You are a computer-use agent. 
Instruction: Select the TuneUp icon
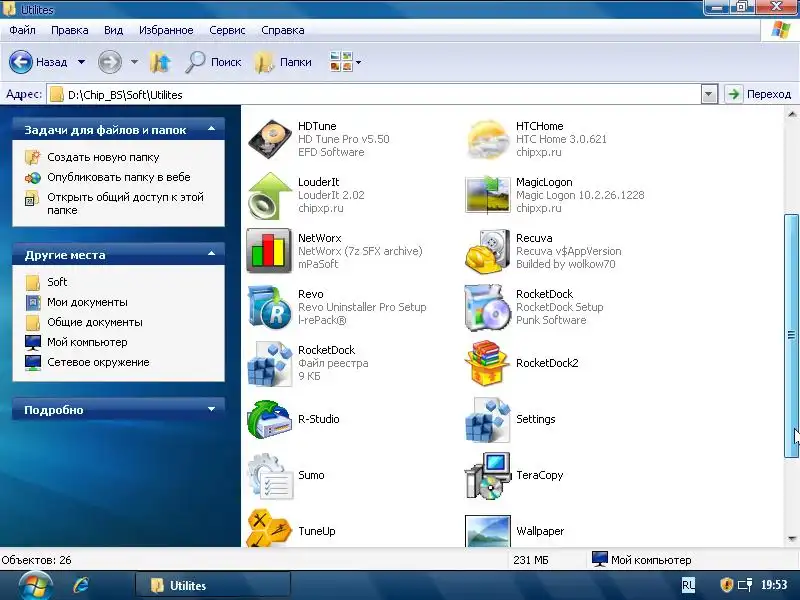269,528
